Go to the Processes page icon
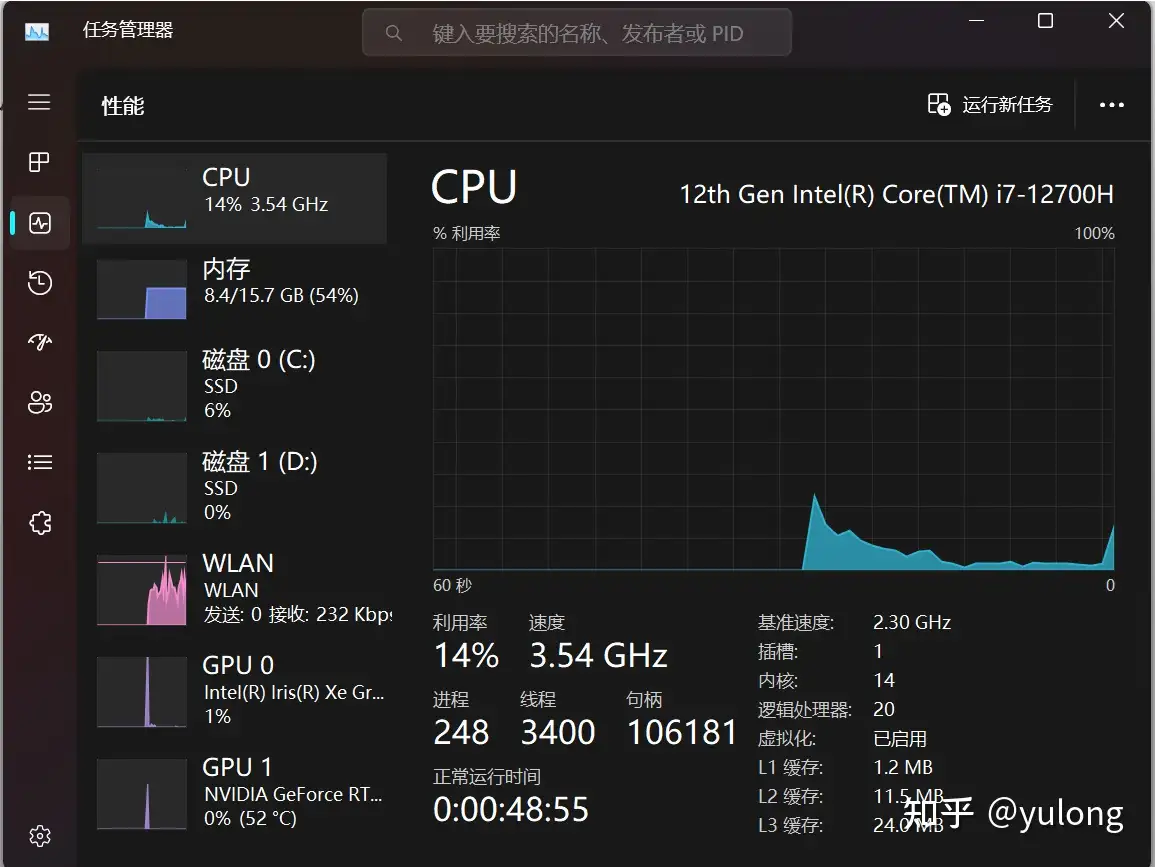The width and height of the screenshot is (1155, 867). click(39, 162)
